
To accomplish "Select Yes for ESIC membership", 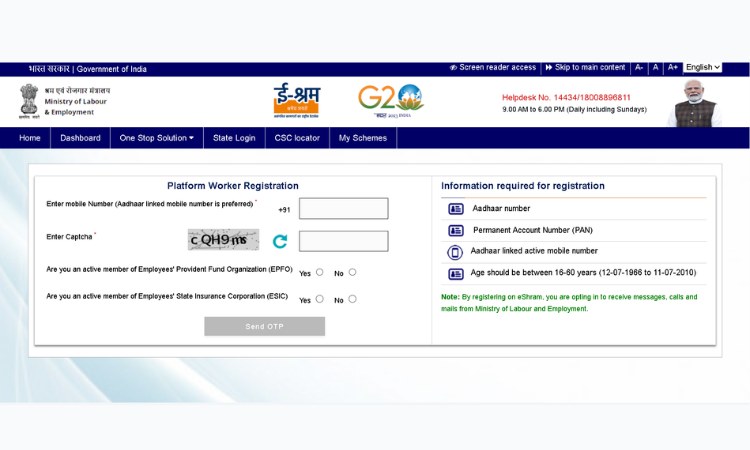I will [320, 299].
